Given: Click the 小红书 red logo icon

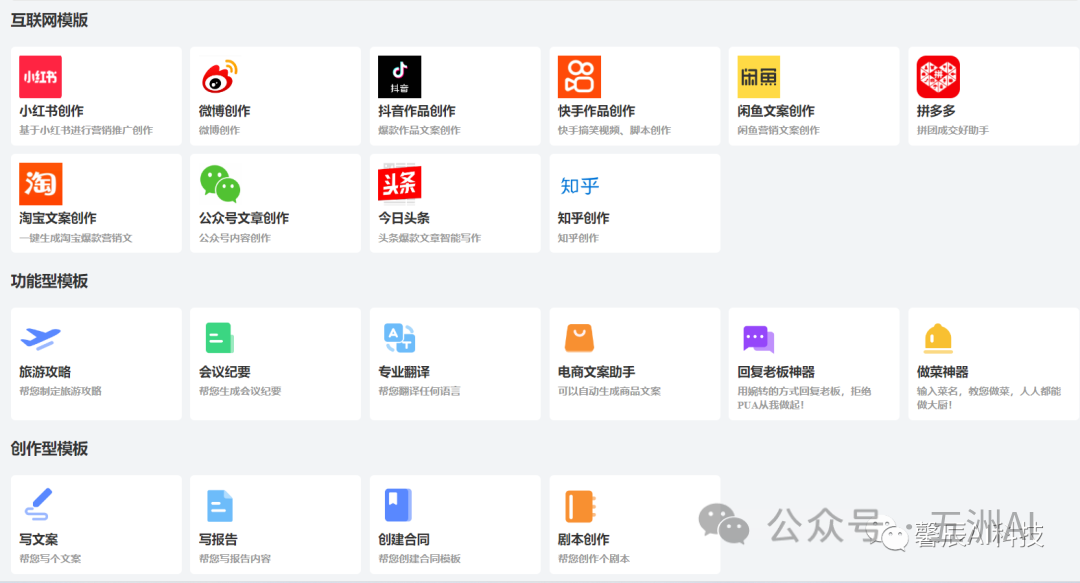Looking at the screenshot, I should pos(40,77).
